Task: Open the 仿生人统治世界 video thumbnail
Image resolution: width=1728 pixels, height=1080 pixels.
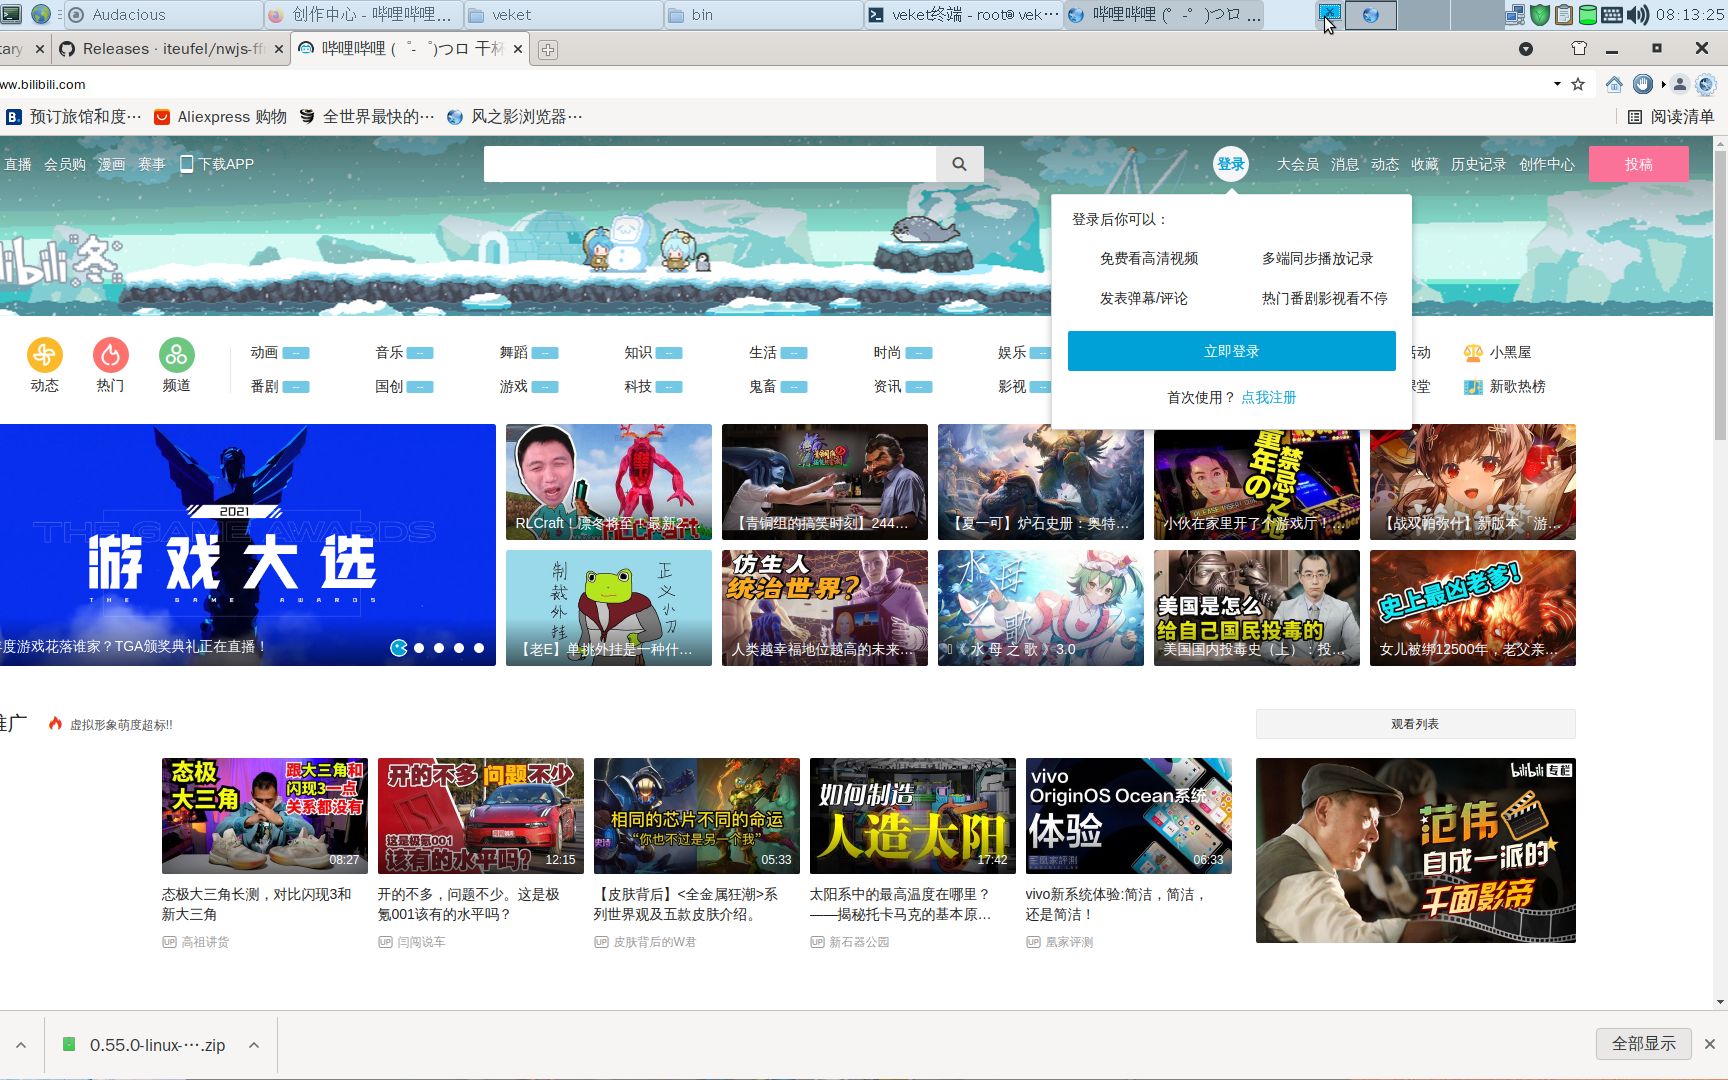Action: pos(825,608)
